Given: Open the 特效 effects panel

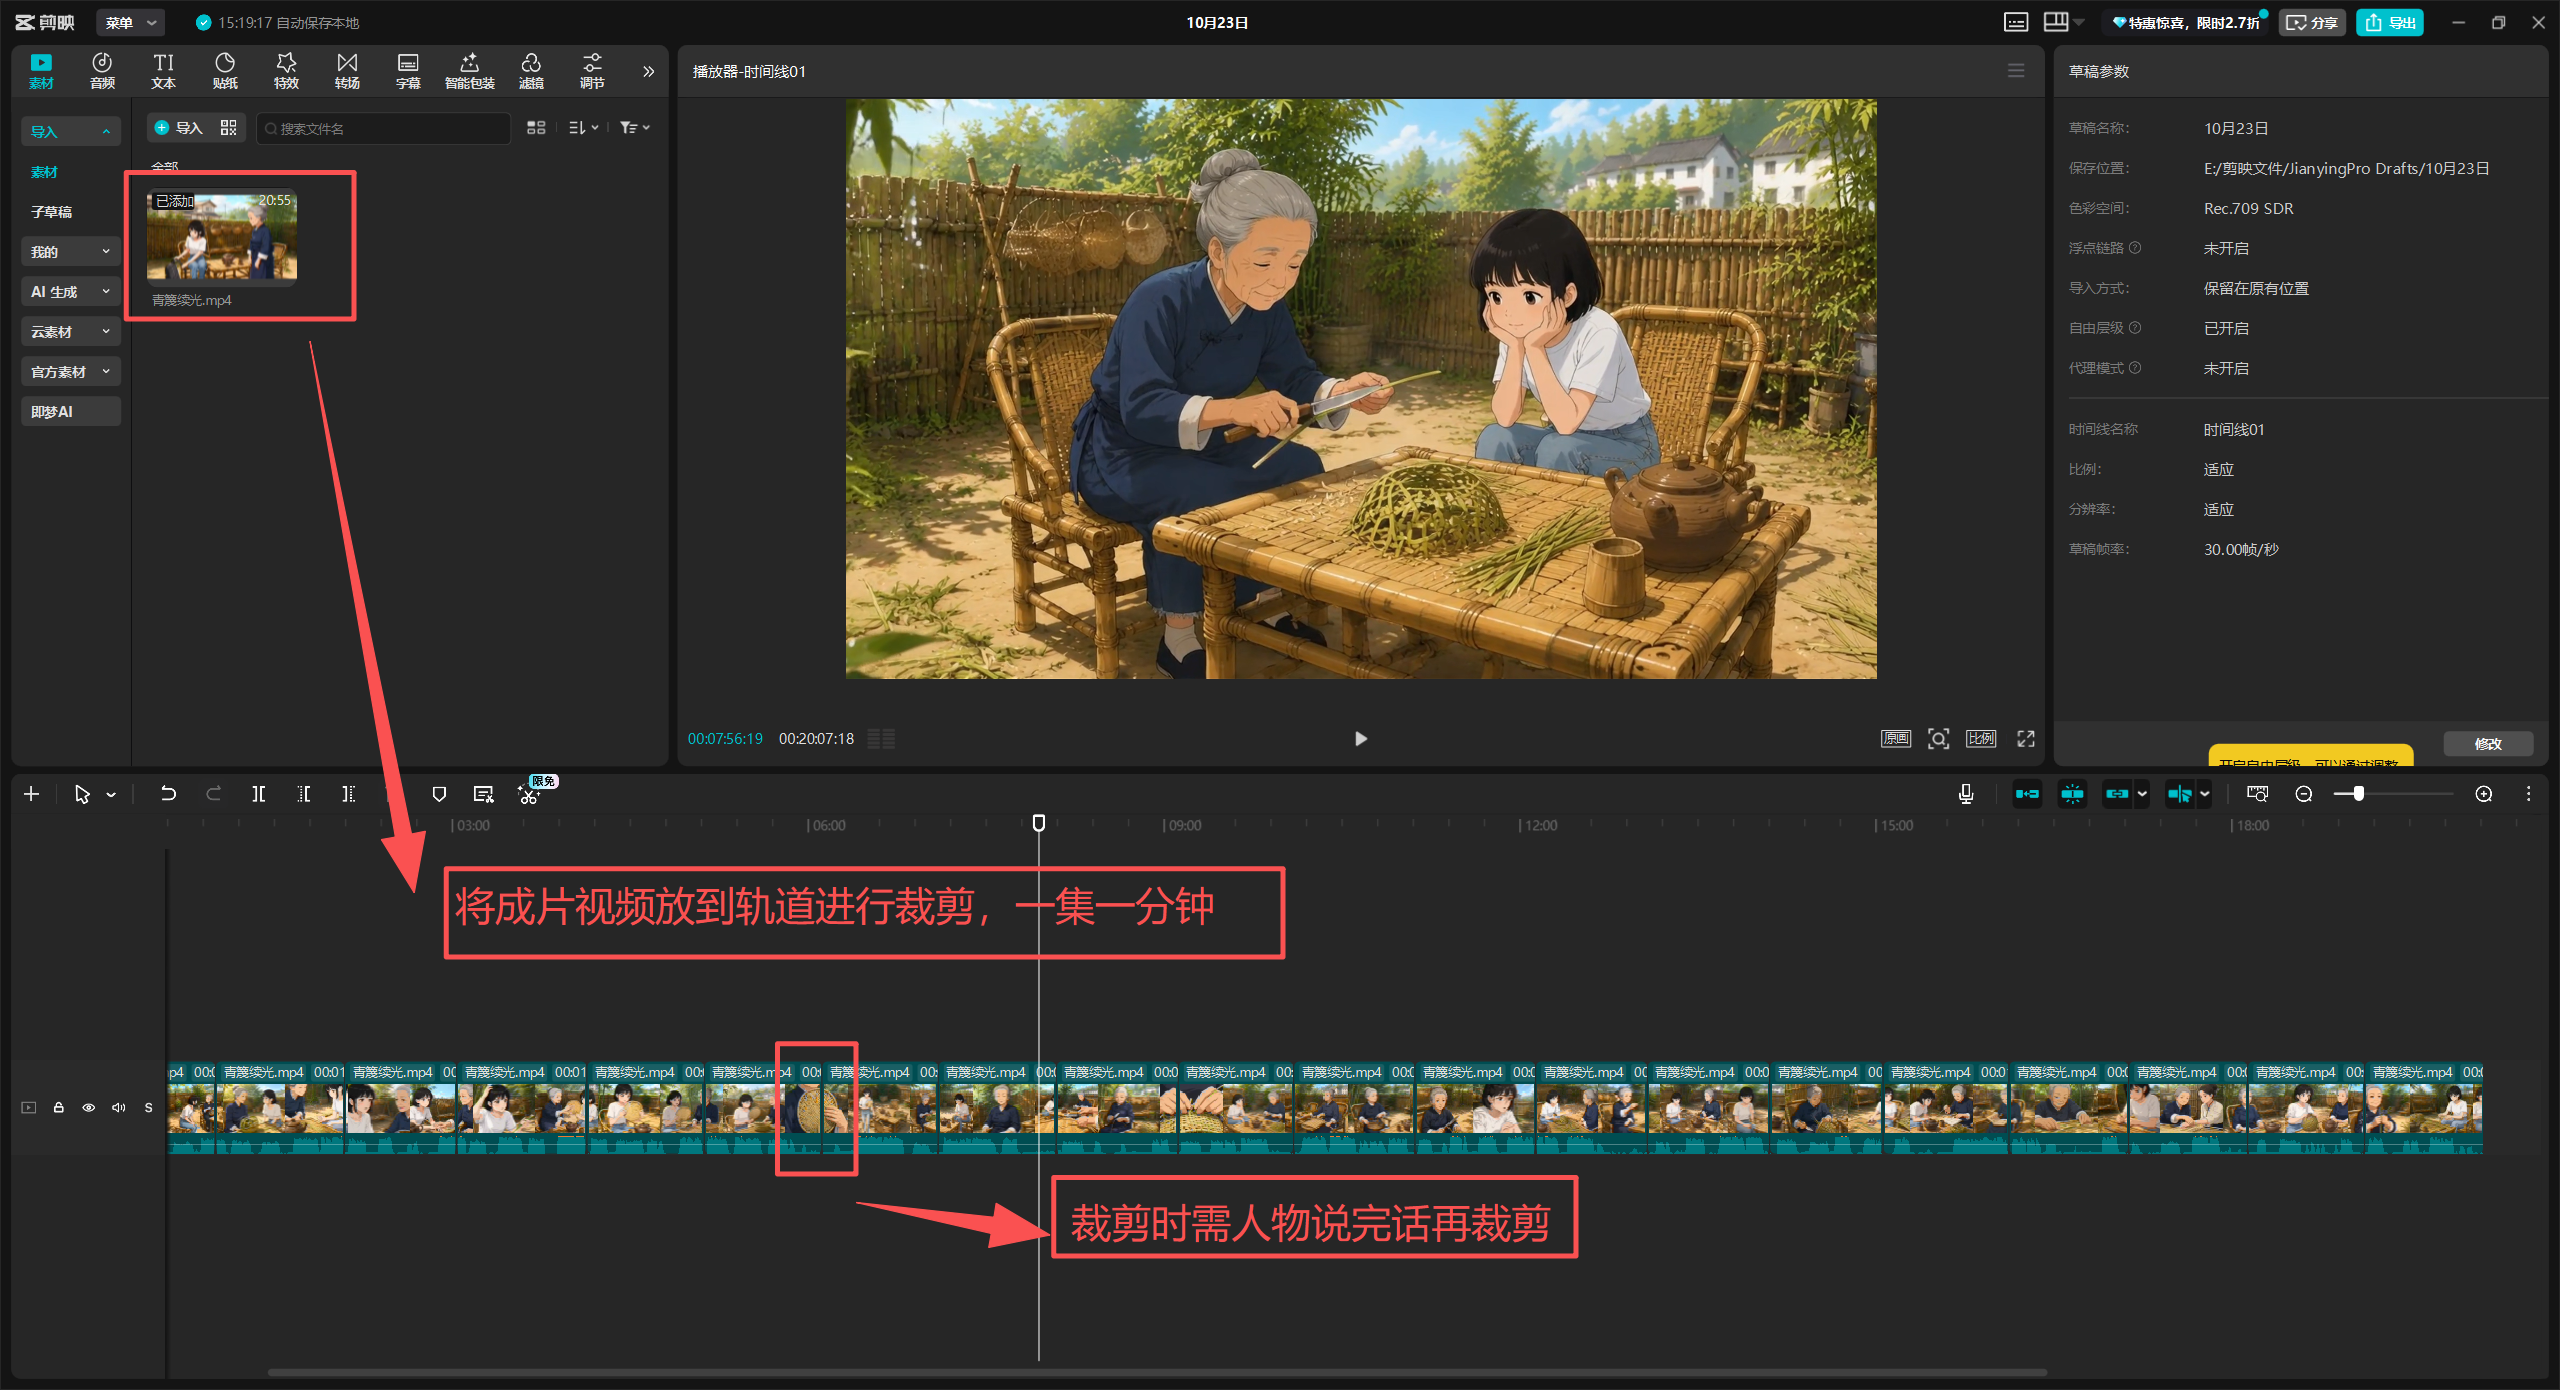Looking at the screenshot, I should coord(286,71).
